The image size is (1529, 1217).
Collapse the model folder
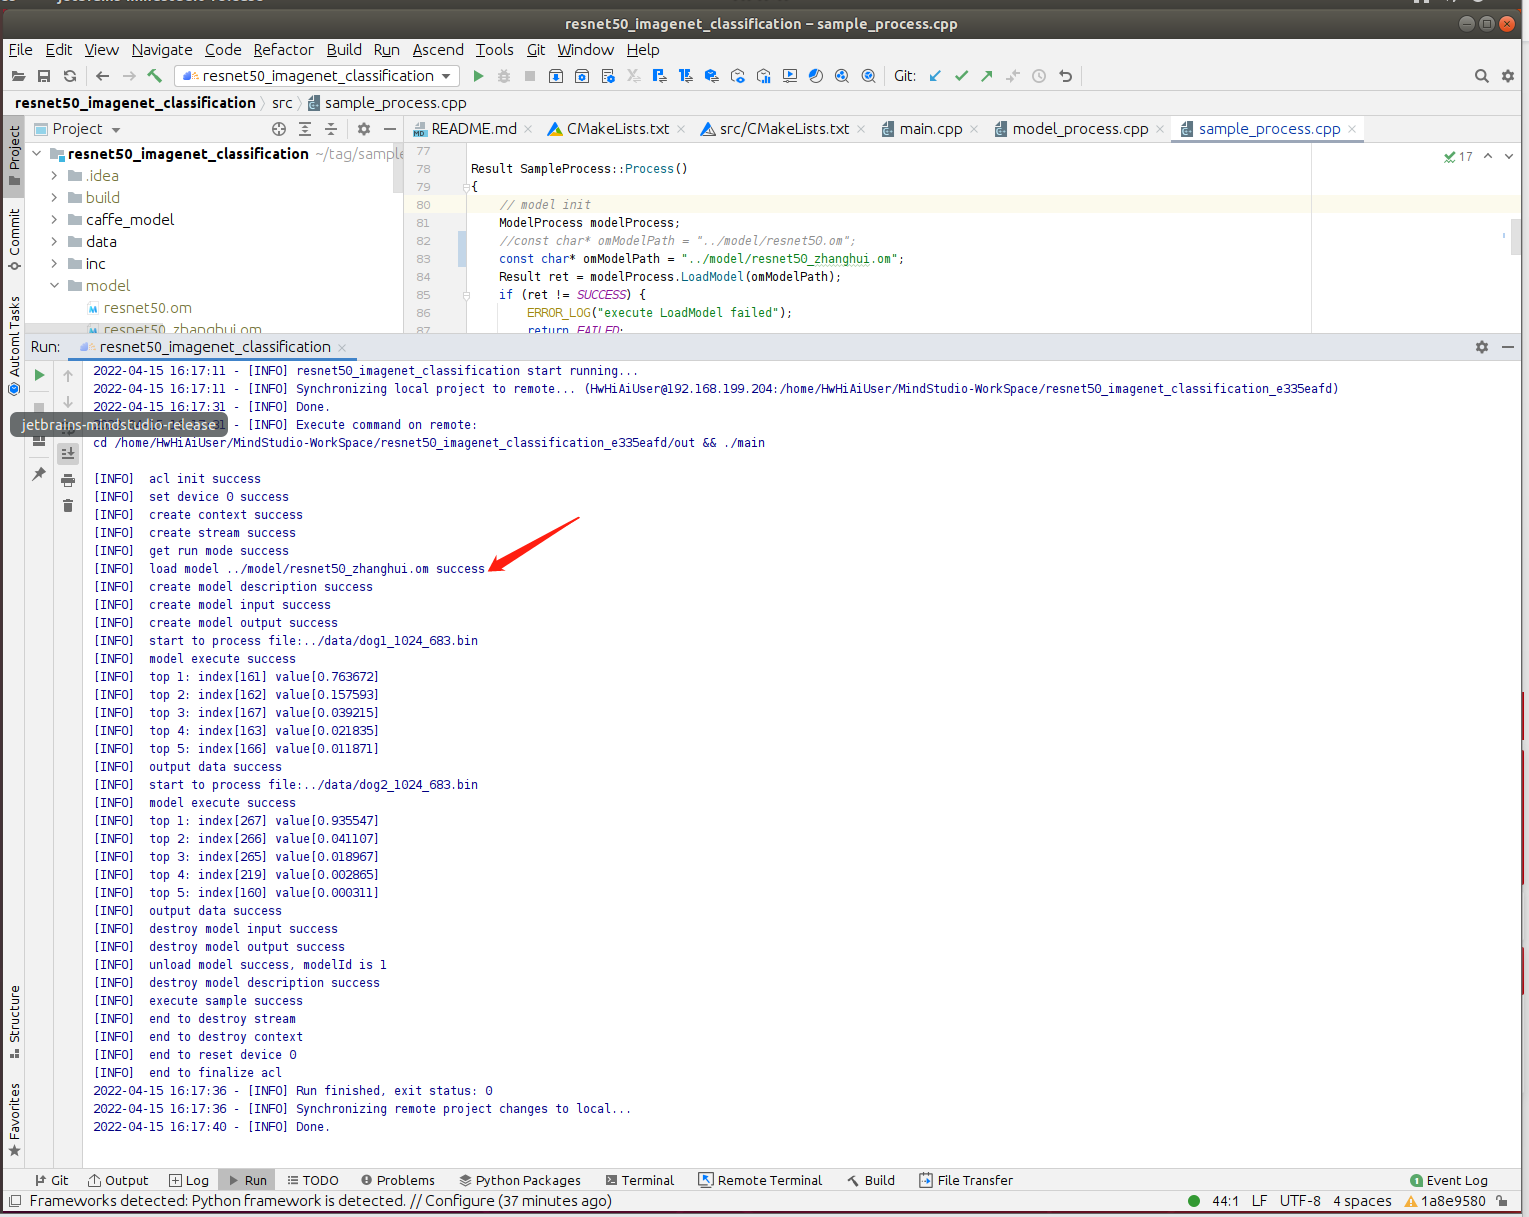[x=54, y=286]
